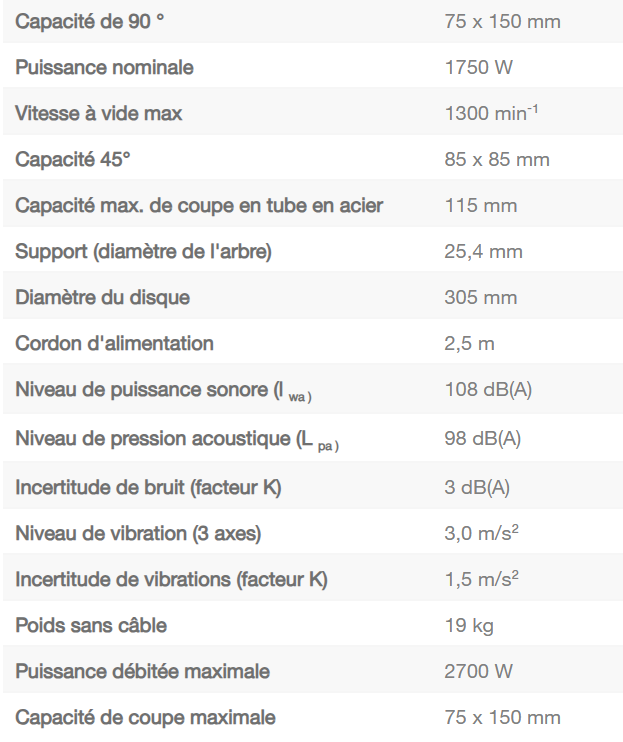Click the 1300 min⁻¹ speed value
Image resolution: width=623 pixels, height=742 pixels.
pos(491,114)
